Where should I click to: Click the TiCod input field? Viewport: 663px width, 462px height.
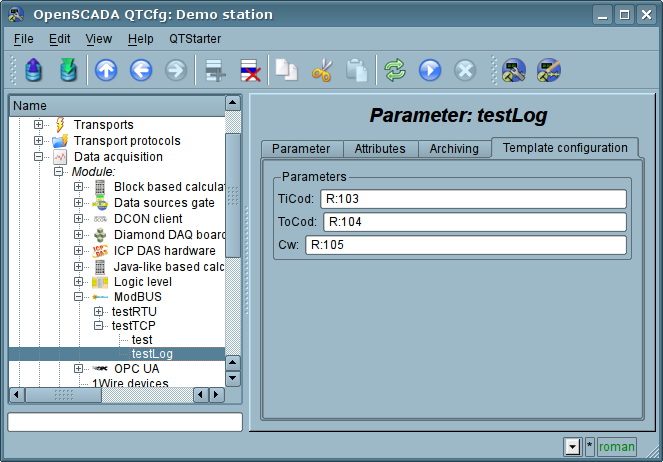point(473,199)
